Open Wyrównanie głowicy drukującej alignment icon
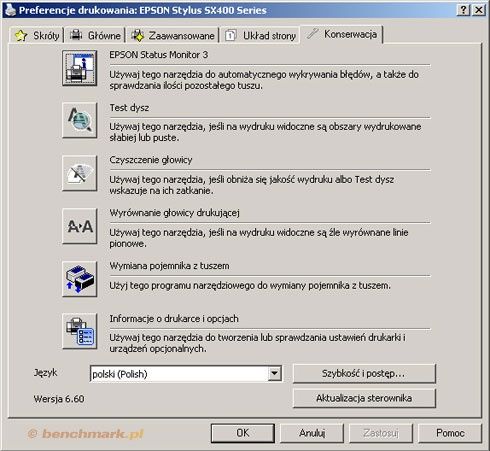The height and width of the screenshot is (451, 490). tap(80, 226)
